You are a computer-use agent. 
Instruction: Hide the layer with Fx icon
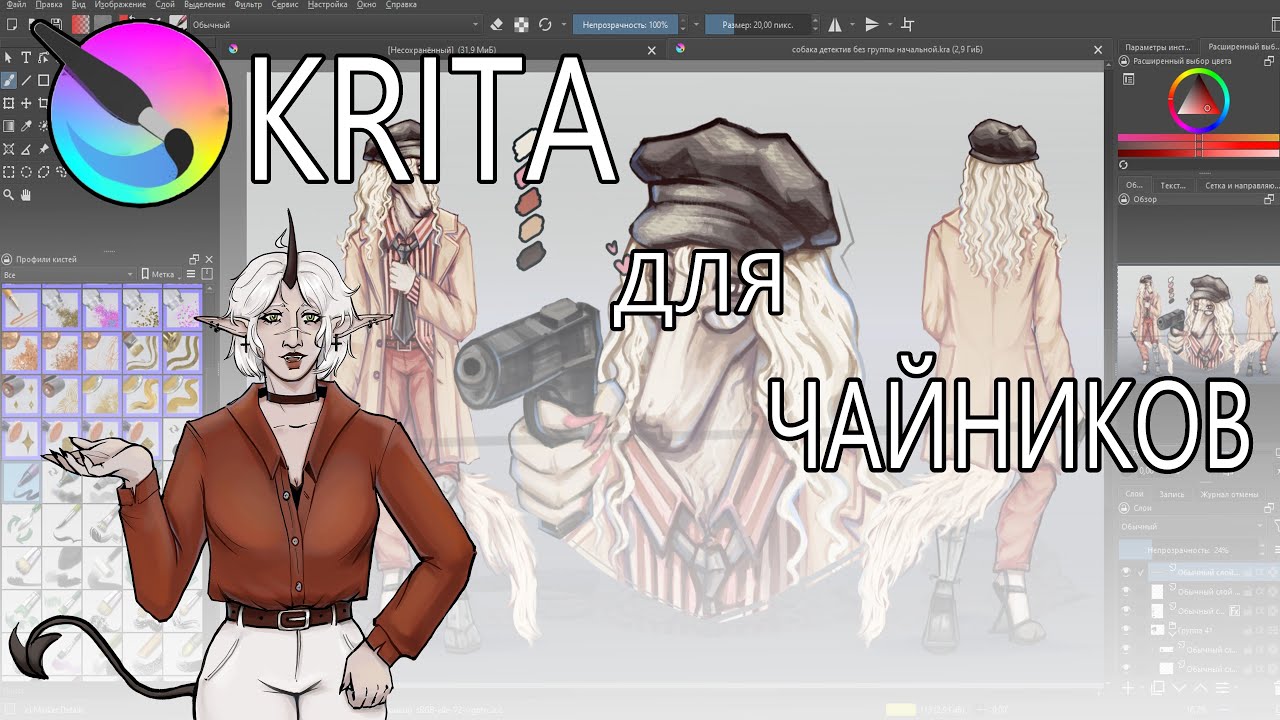[x=1126, y=610]
